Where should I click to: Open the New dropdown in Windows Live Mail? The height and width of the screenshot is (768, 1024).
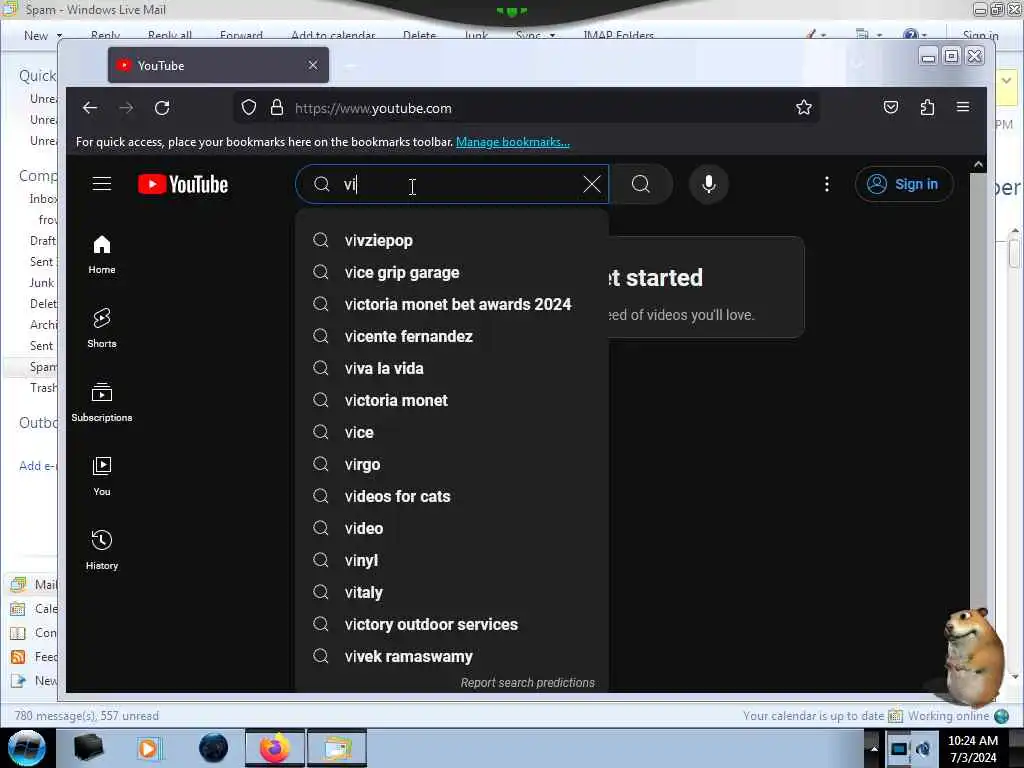click(59, 35)
